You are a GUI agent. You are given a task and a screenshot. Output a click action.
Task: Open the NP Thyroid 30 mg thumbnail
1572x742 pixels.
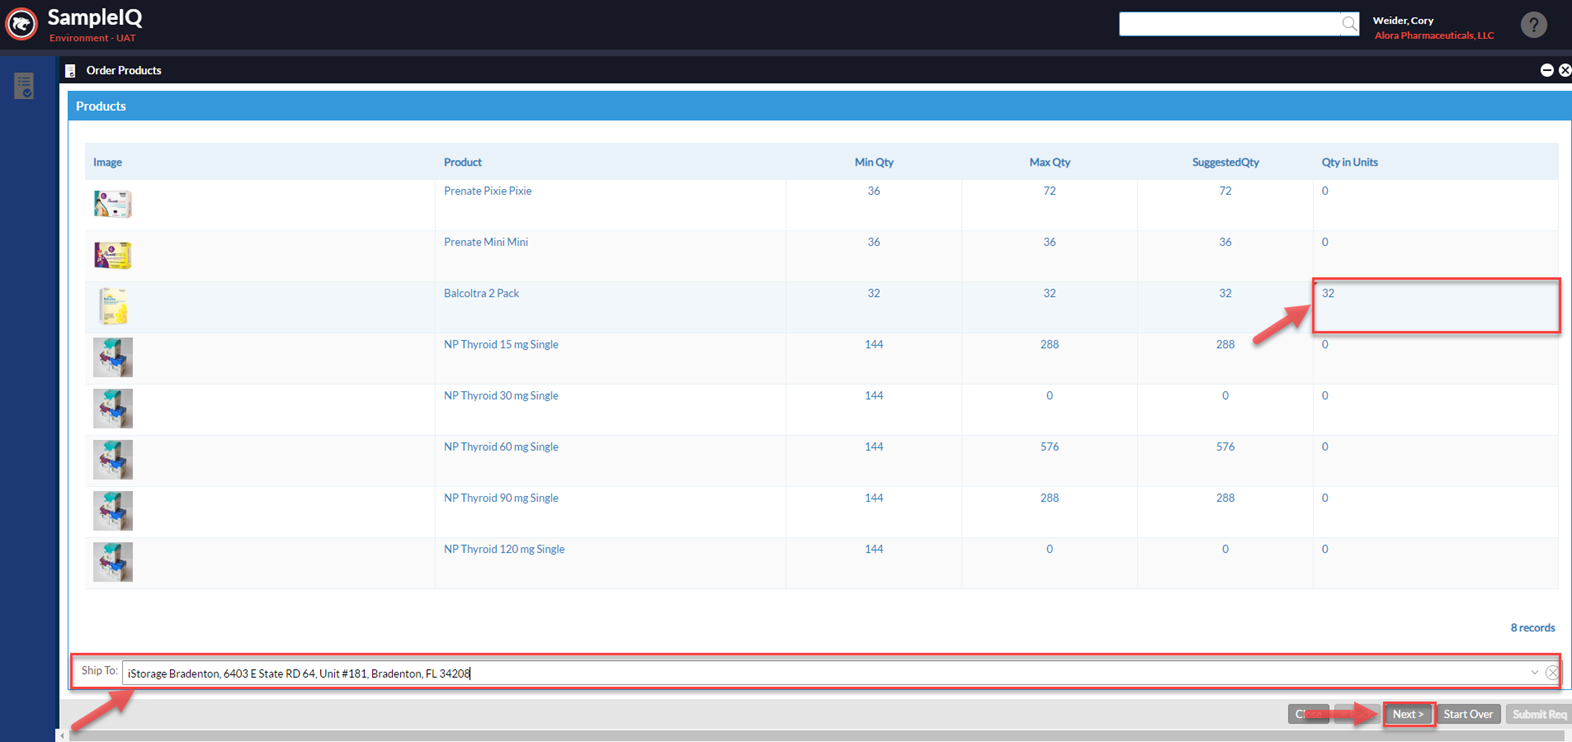click(113, 408)
